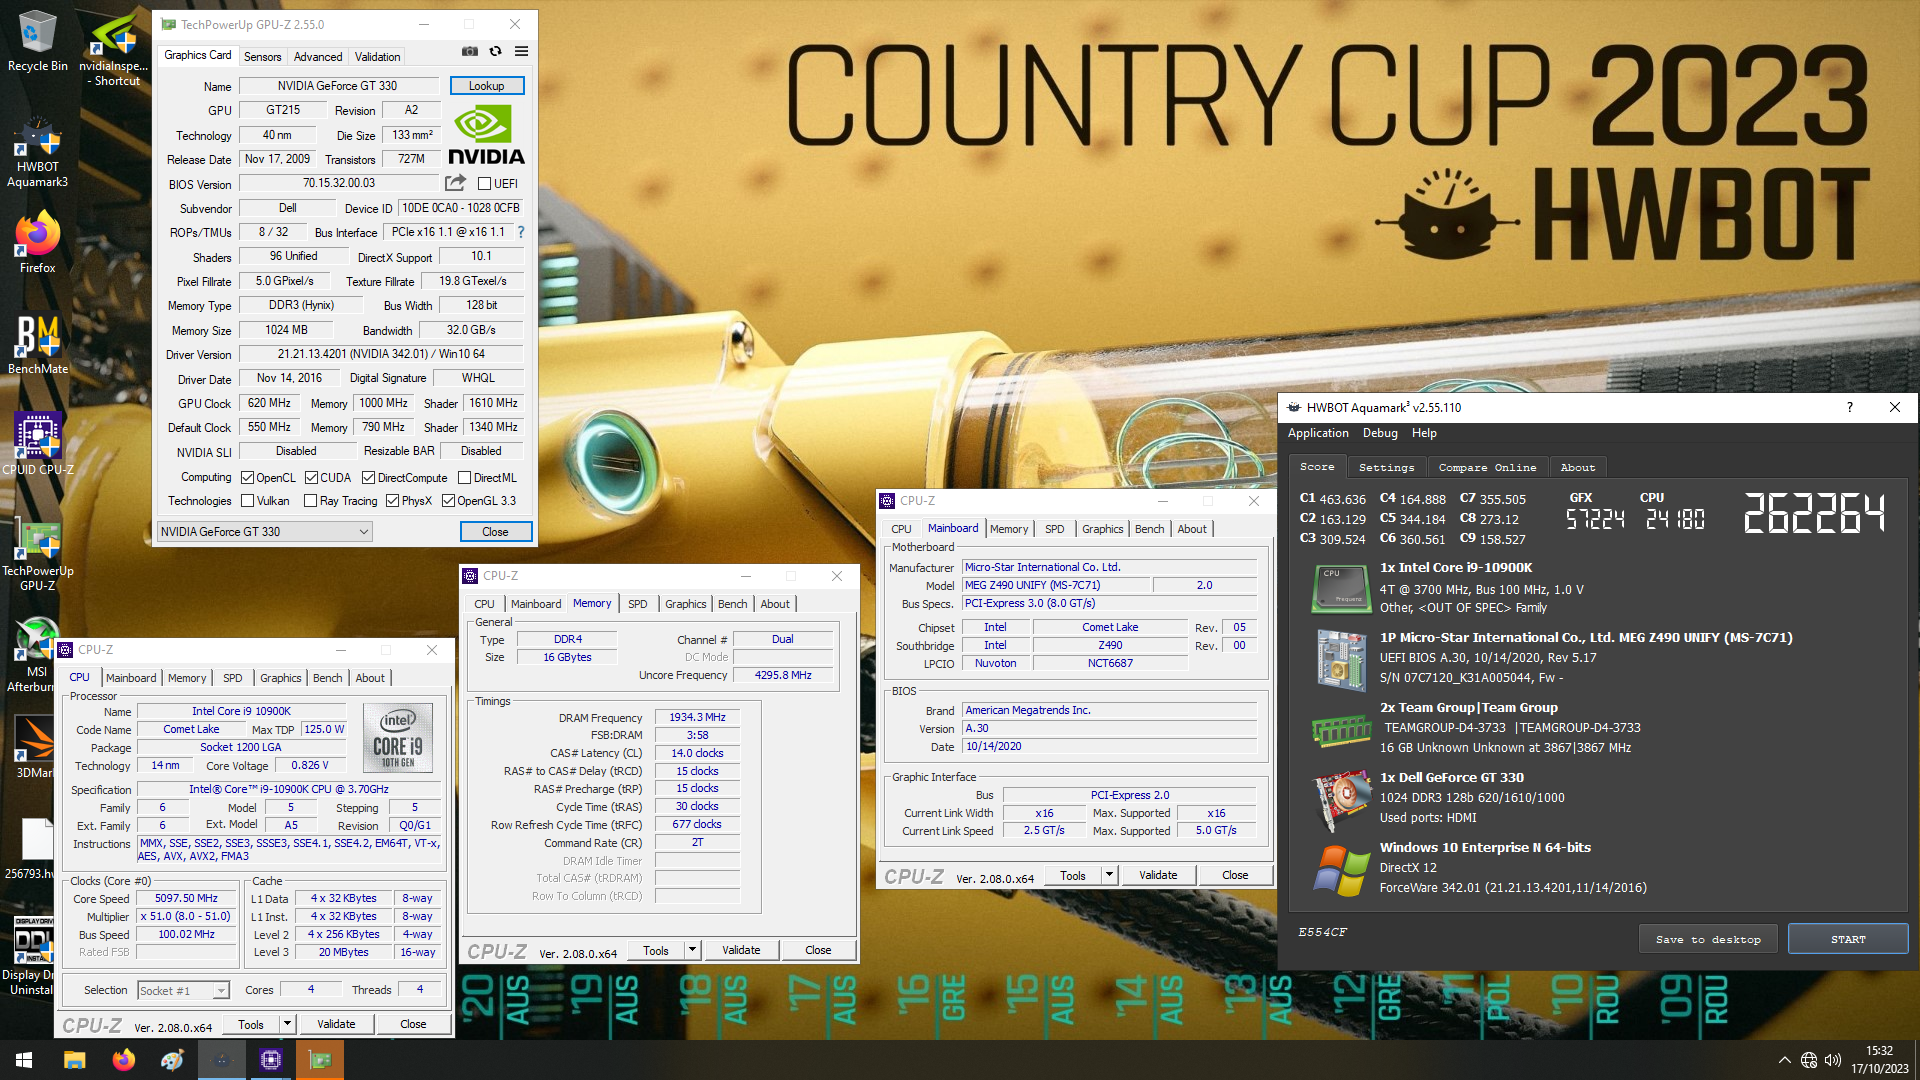Image resolution: width=1920 pixels, height=1080 pixels.
Task: Open Settings tab in Aquamark
Action: pos(1386,467)
